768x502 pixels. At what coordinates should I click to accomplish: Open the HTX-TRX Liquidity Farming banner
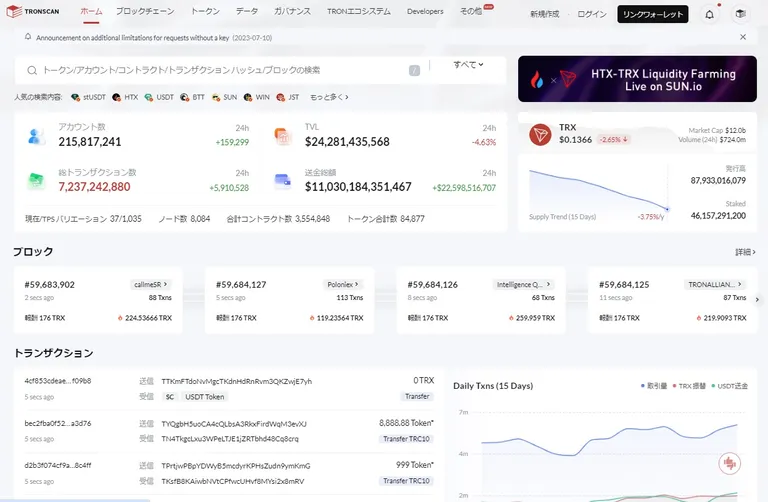[x=637, y=79]
